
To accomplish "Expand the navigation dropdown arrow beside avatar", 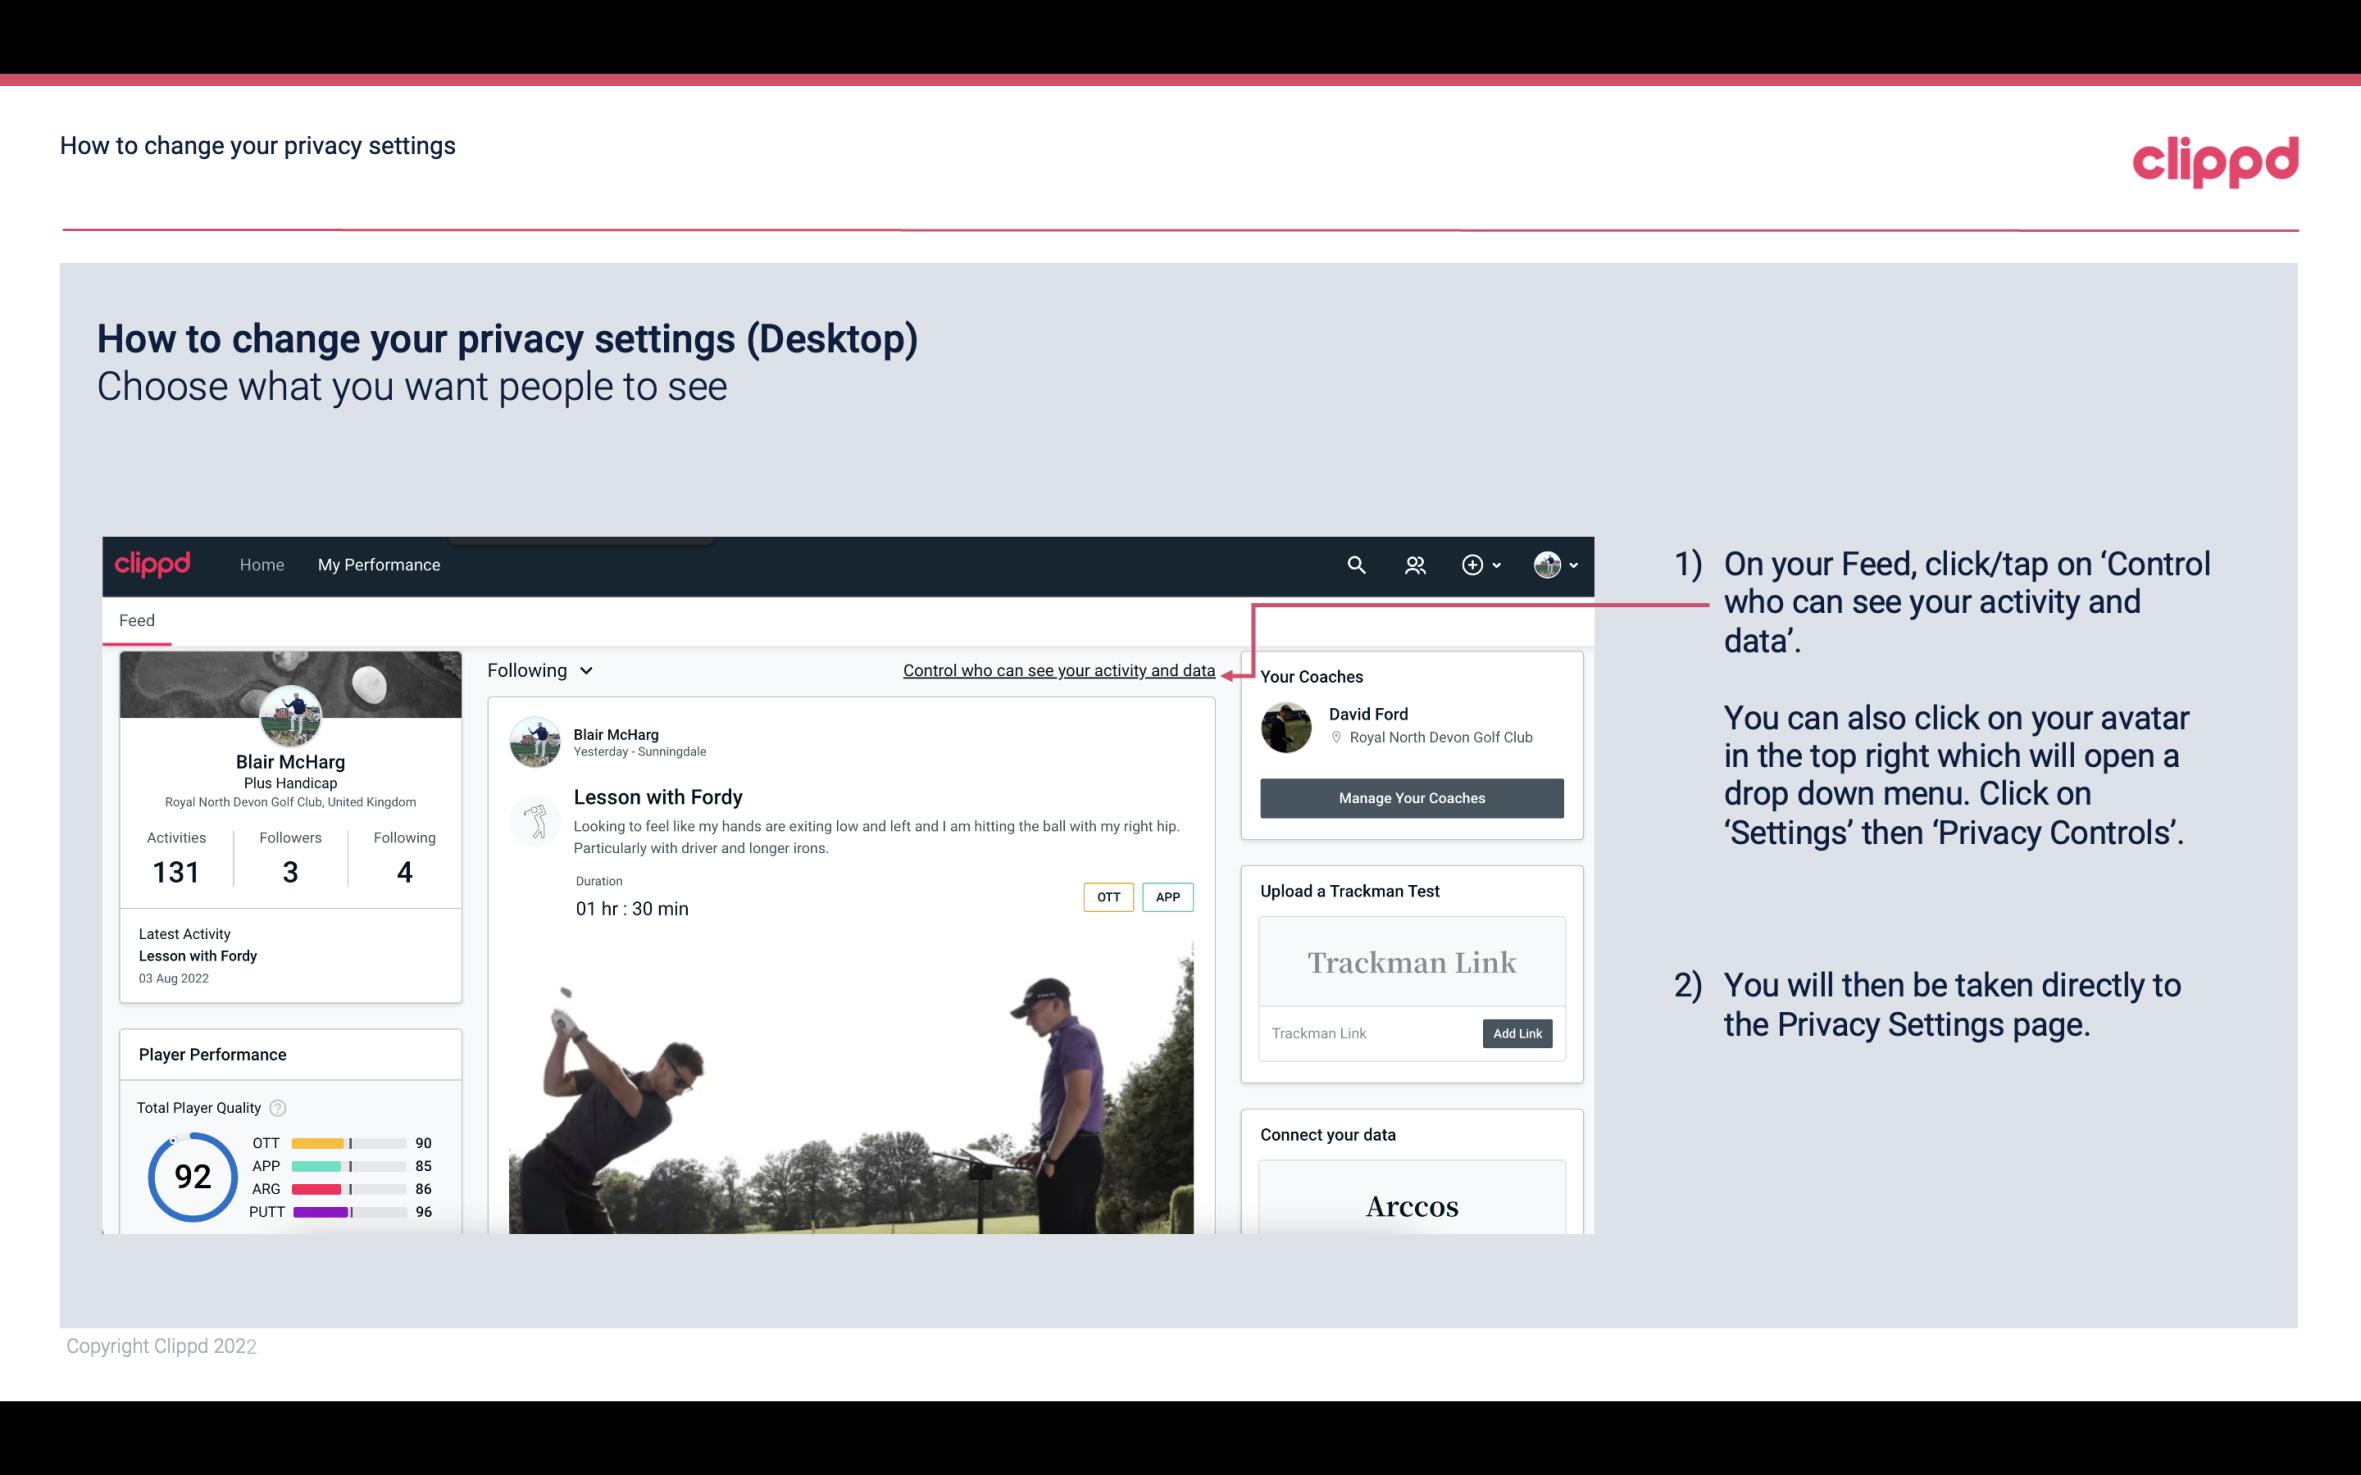I will click(1571, 564).
